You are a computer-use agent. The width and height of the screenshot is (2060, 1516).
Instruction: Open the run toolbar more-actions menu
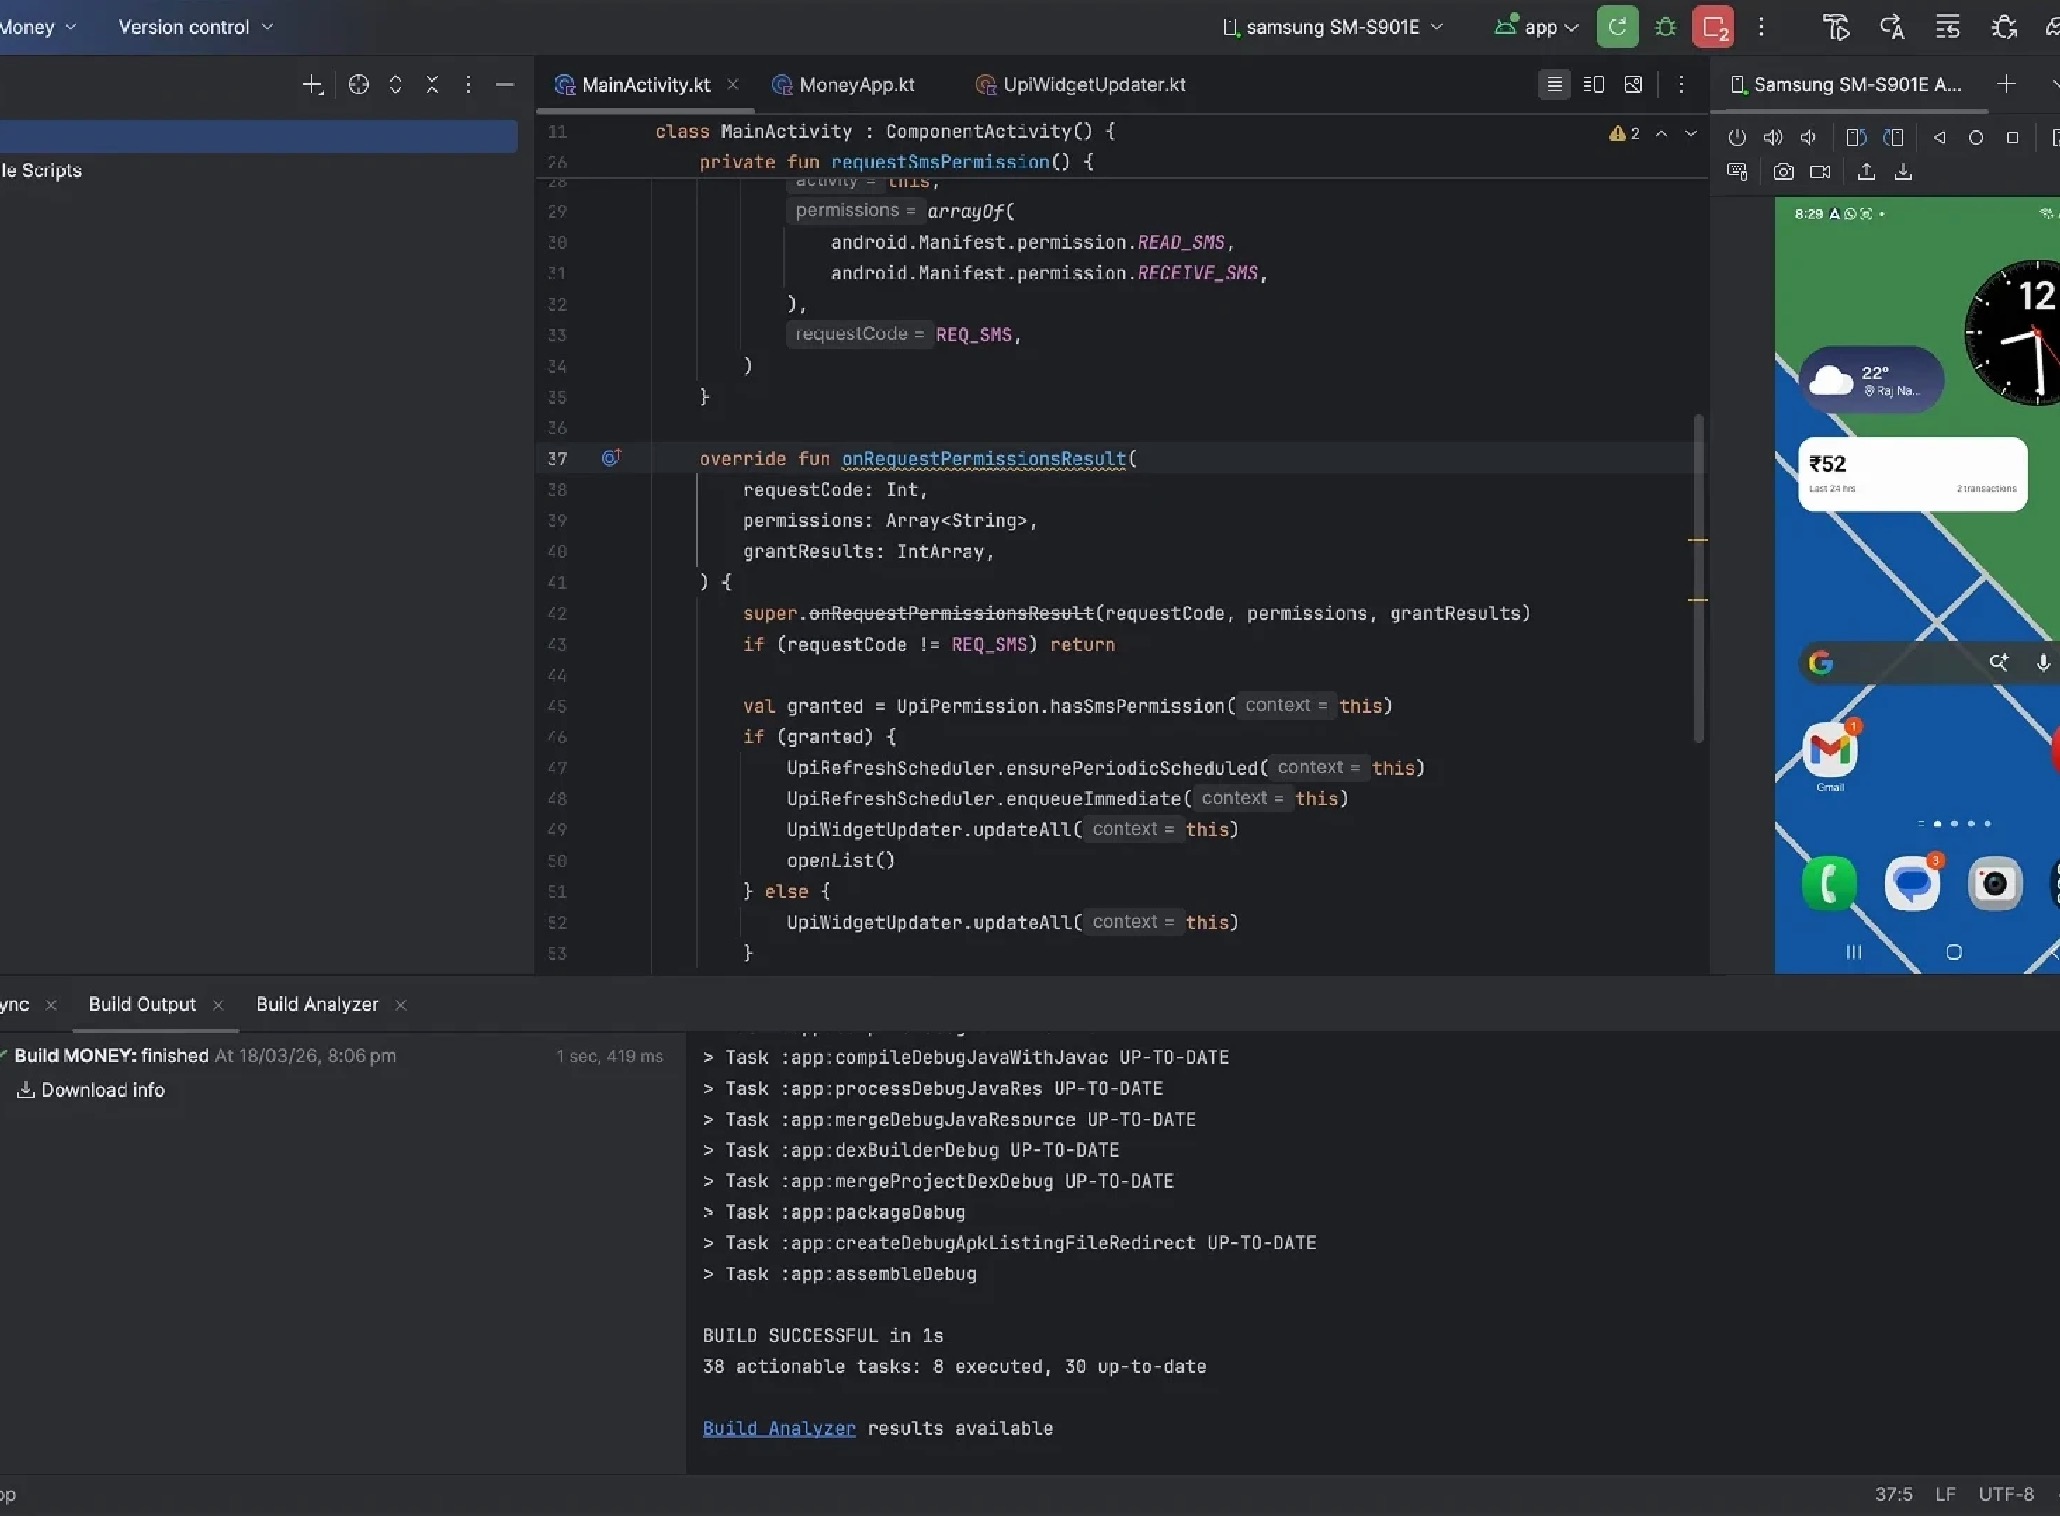[1761, 27]
